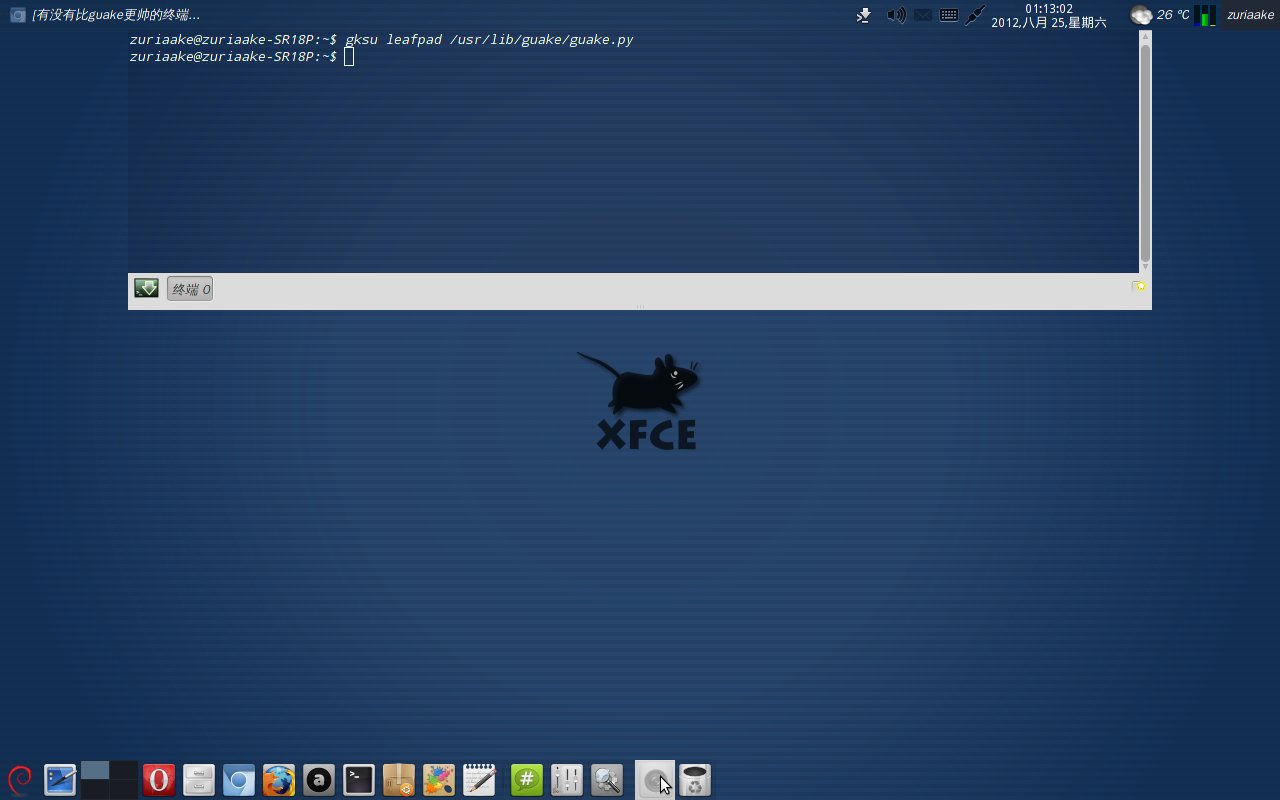The height and width of the screenshot is (800, 1280).
Task: Launch the Opera browser
Action: 159,779
